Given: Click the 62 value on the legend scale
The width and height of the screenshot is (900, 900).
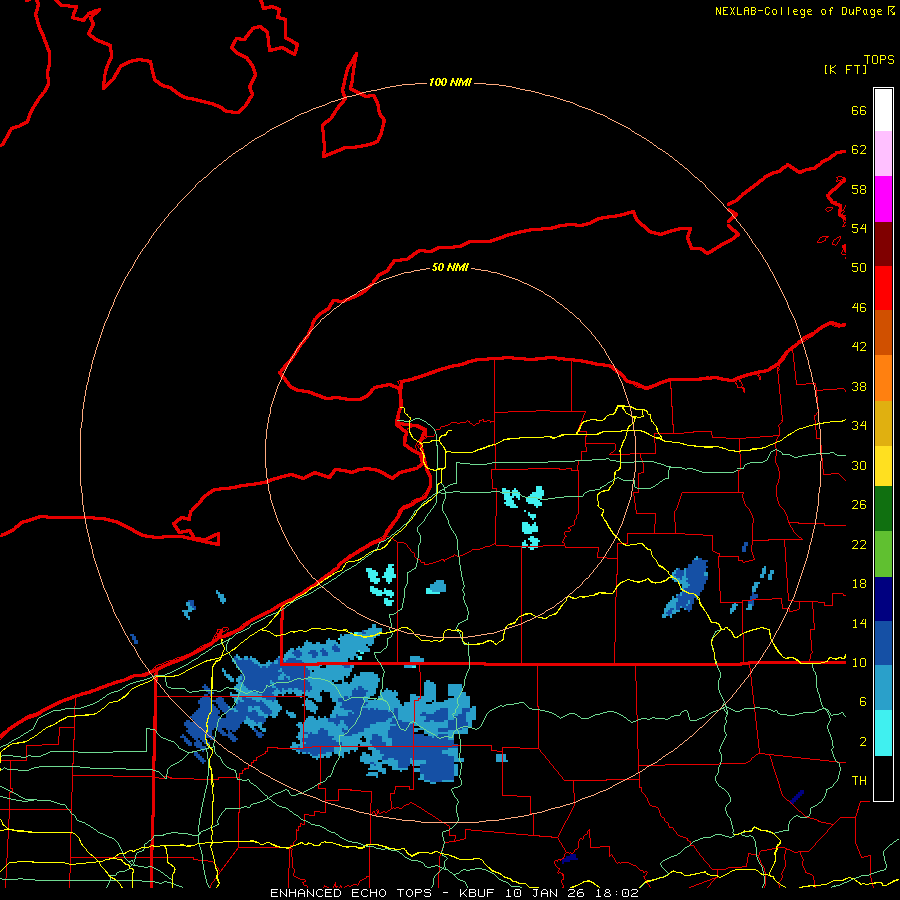Looking at the screenshot, I should pos(859,150).
